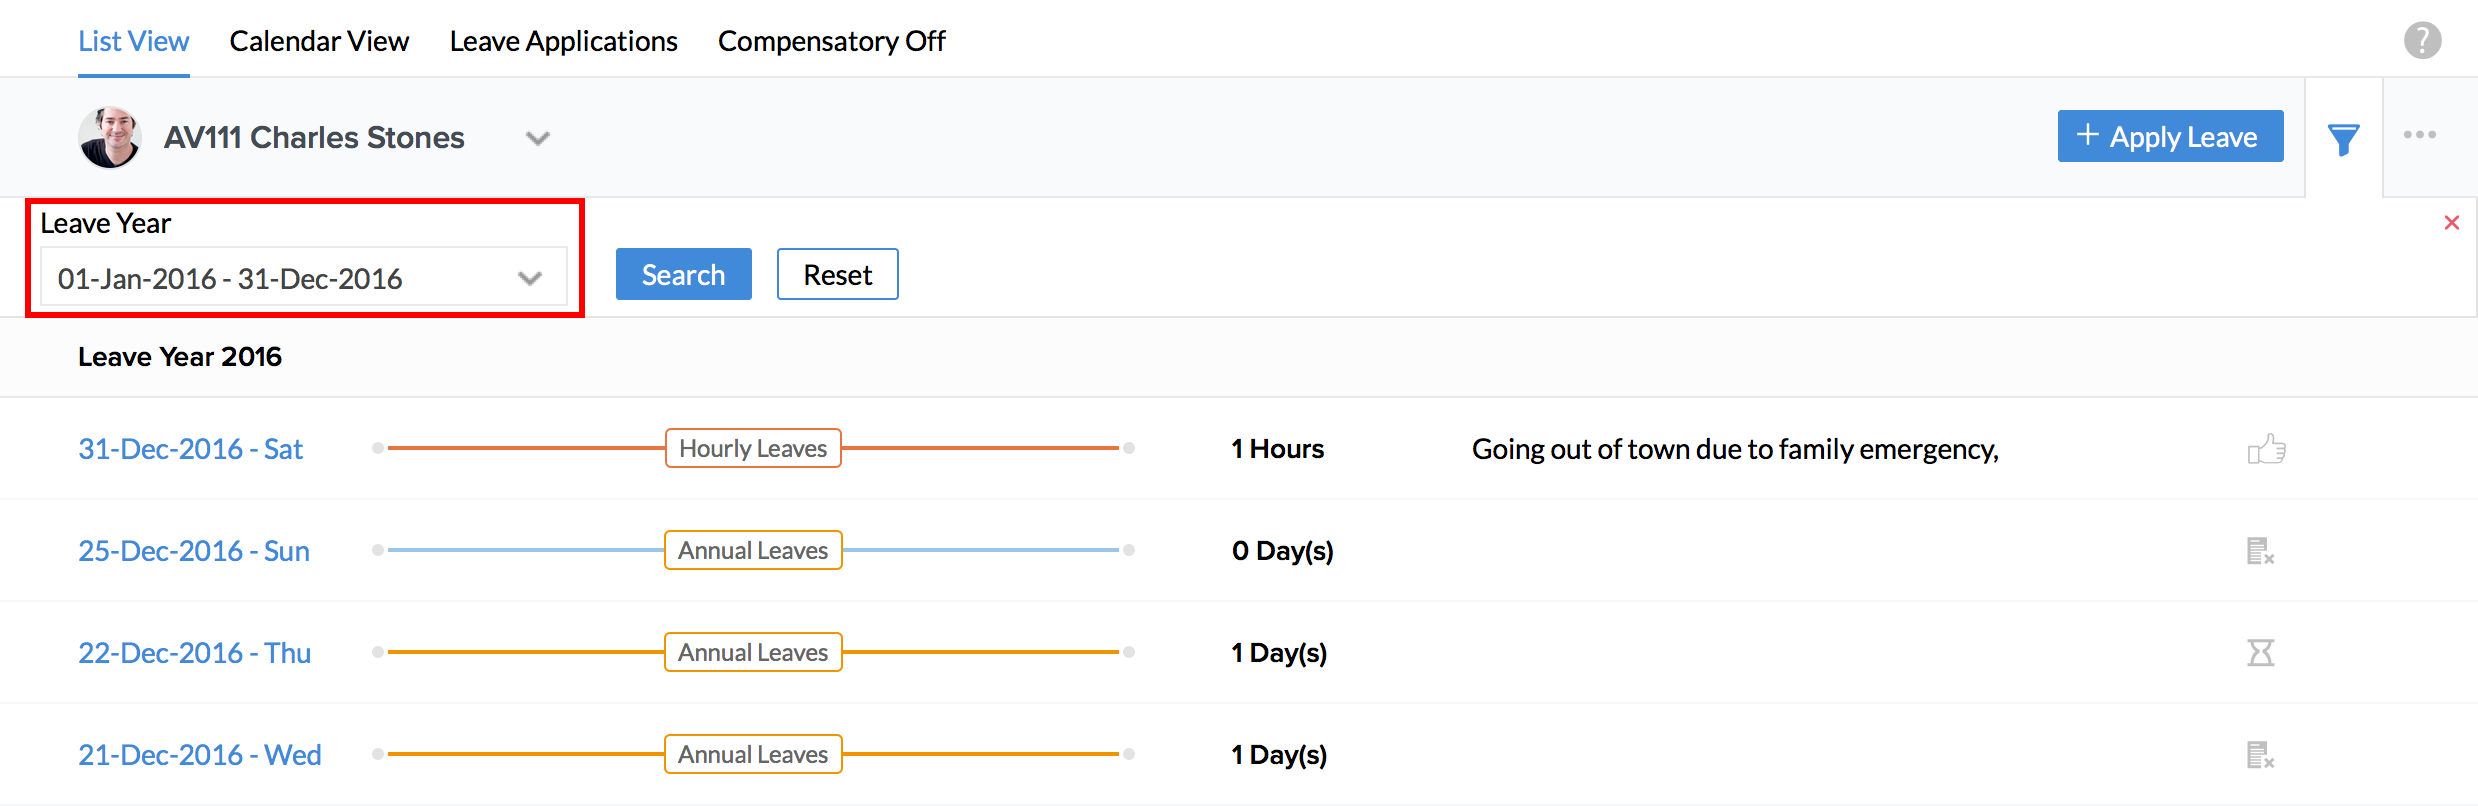Image resolution: width=2478 pixels, height=806 pixels.
Task: Open the Leave Year date range dropdown
Action: click(302, 278)
